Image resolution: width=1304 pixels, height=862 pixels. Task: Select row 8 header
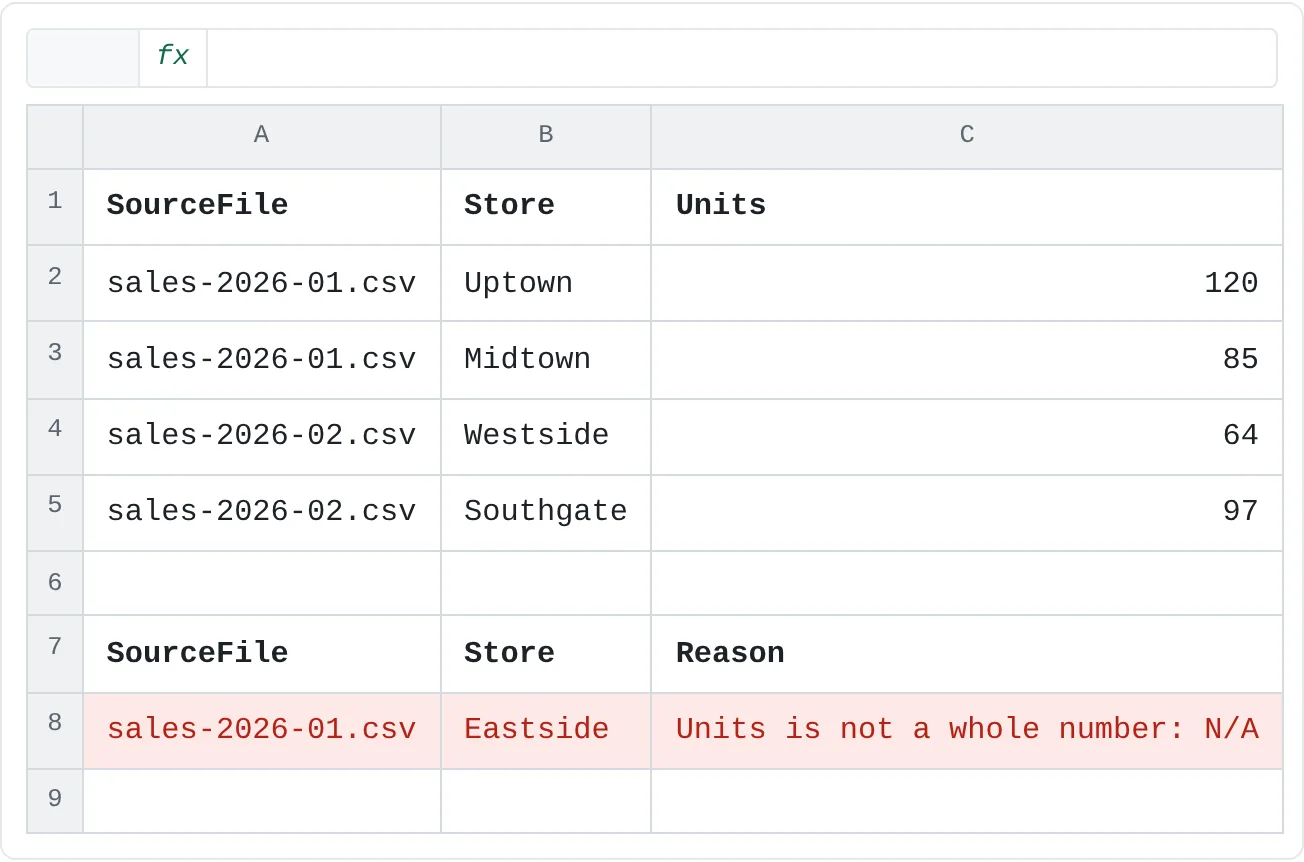(x=55, y=731)
